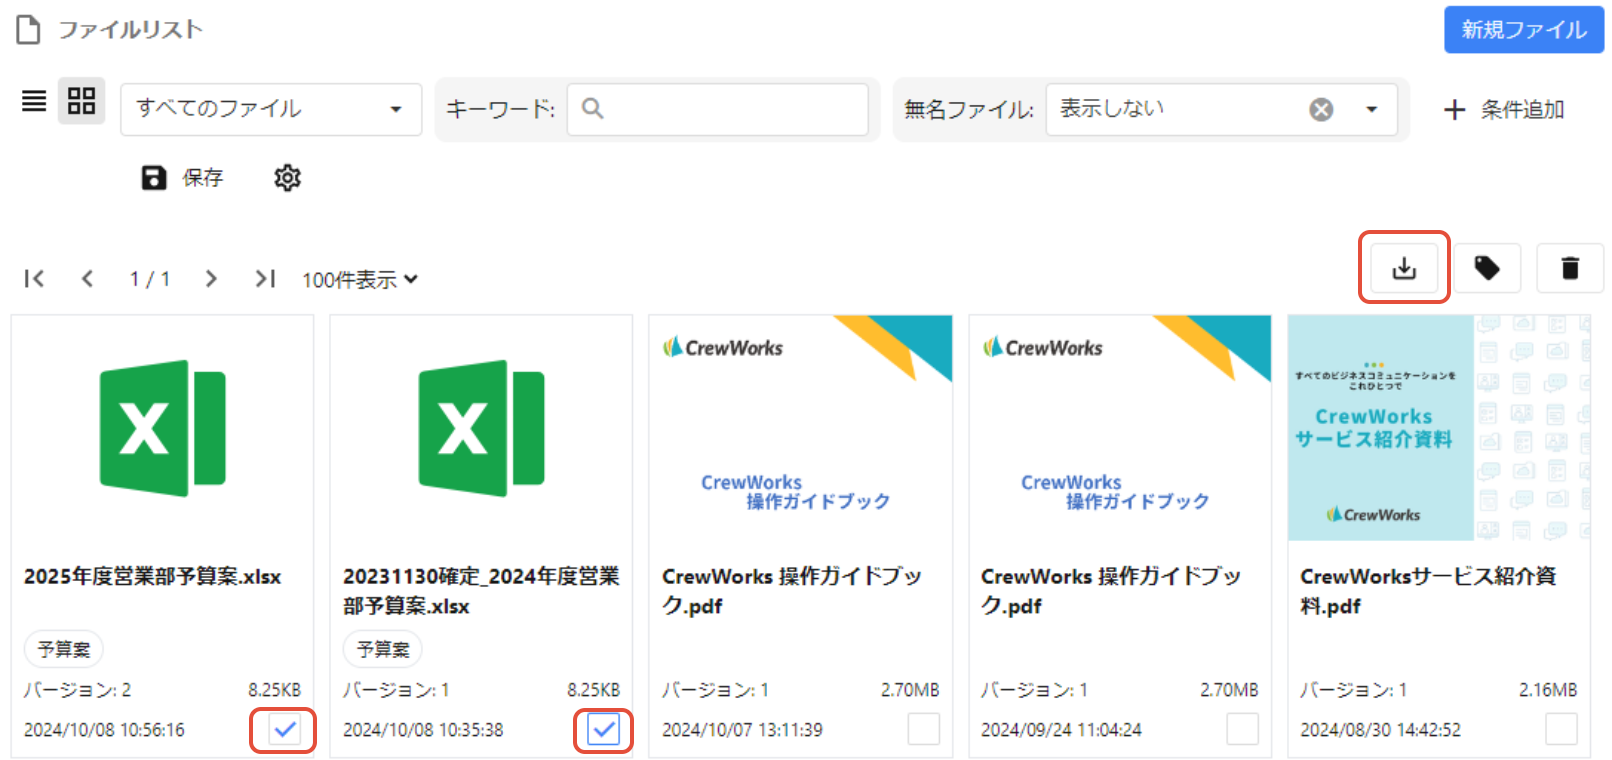1612x760 pixels.
Task: Check CrewWorksサービス紹介資料.pdf checkbox
Action: tap(1561, 729)
